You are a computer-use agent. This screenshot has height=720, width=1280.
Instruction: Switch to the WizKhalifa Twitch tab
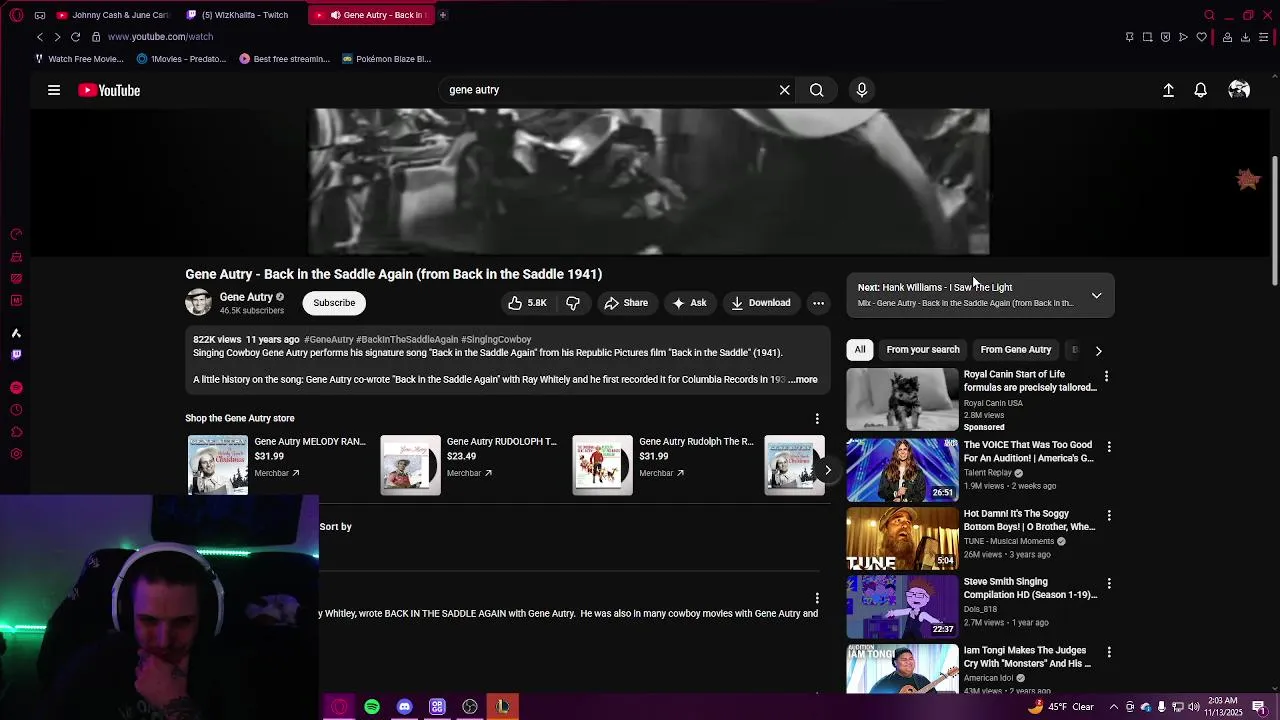coord(239,15)
